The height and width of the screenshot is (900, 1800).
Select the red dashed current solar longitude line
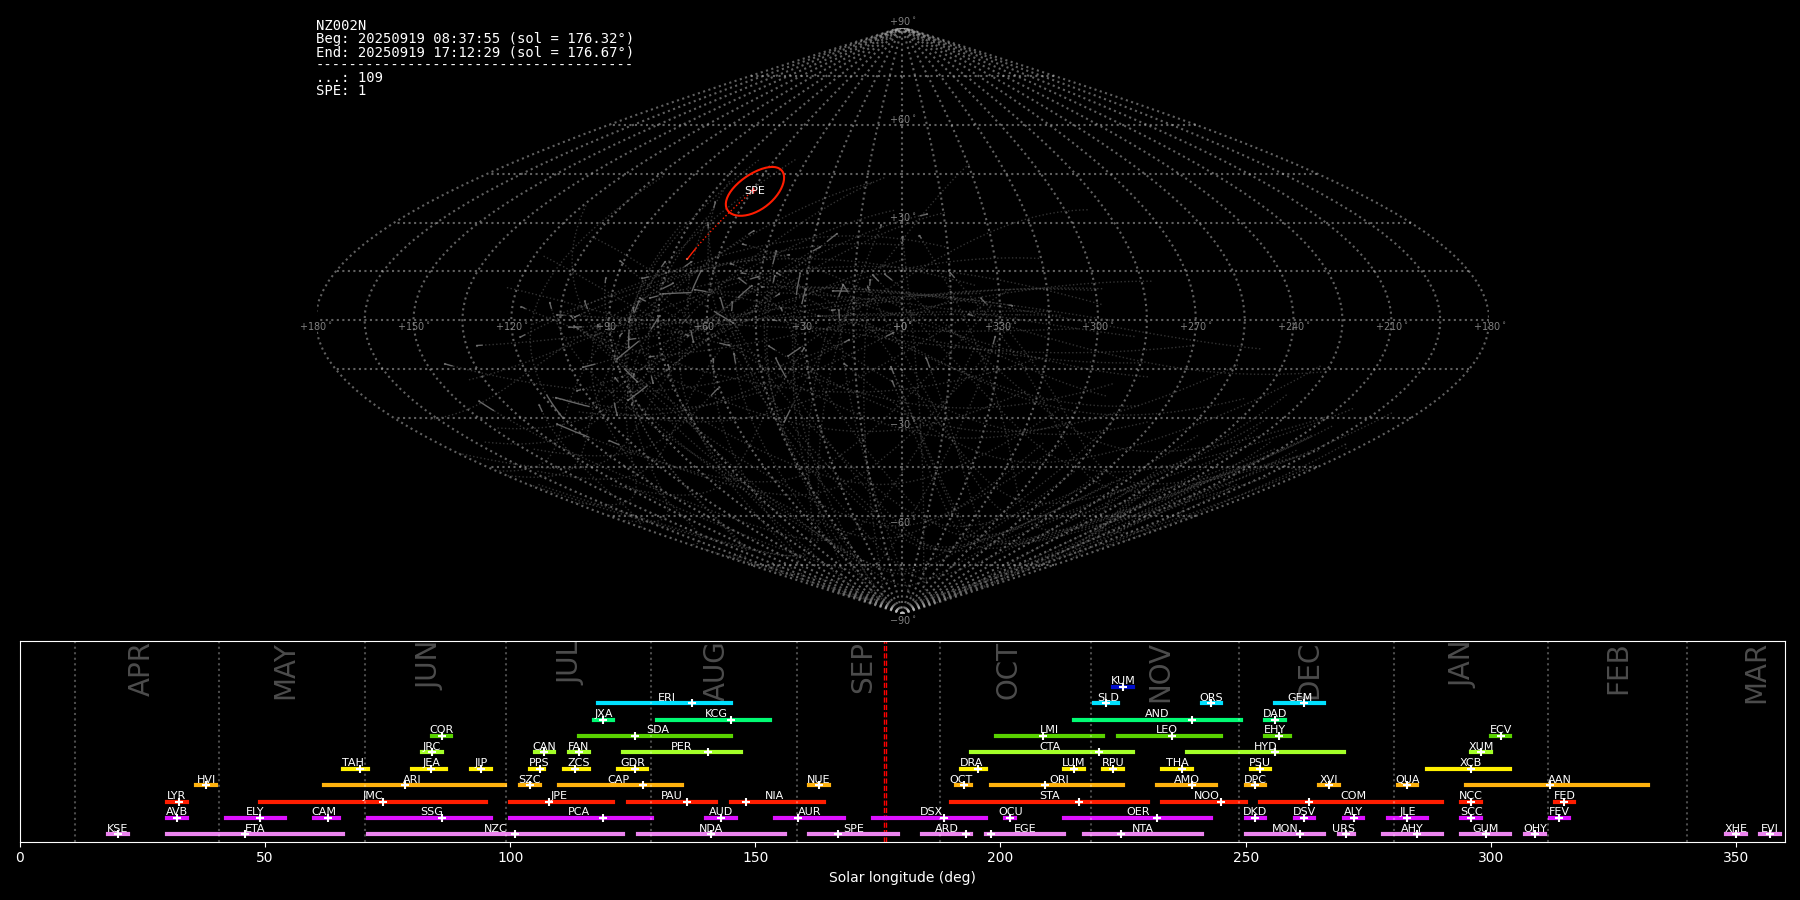[885, 741]
